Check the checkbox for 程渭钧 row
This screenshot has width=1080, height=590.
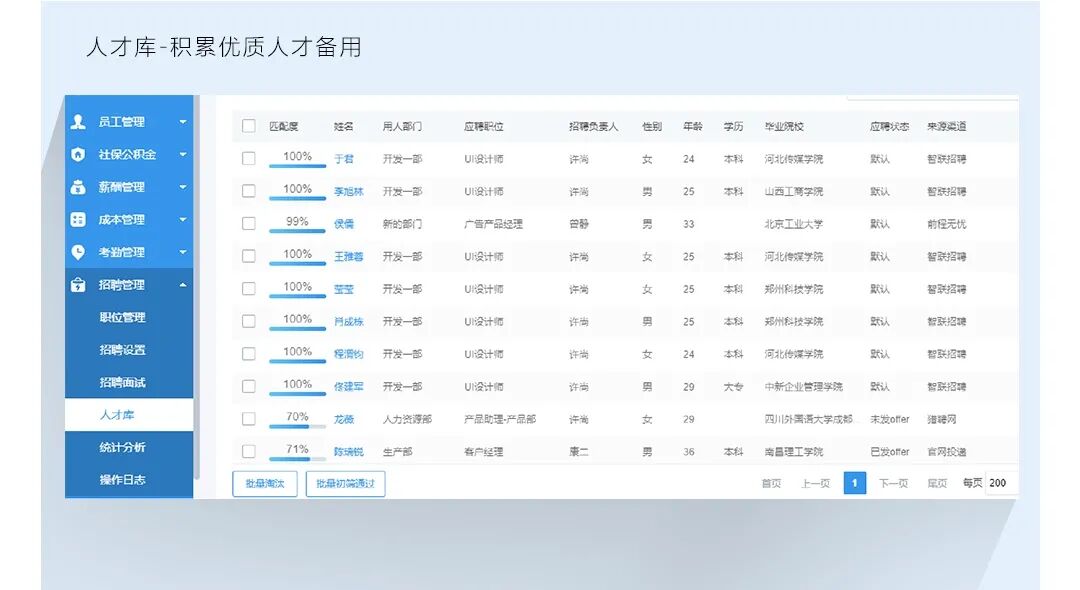click(x=249, y=354)
